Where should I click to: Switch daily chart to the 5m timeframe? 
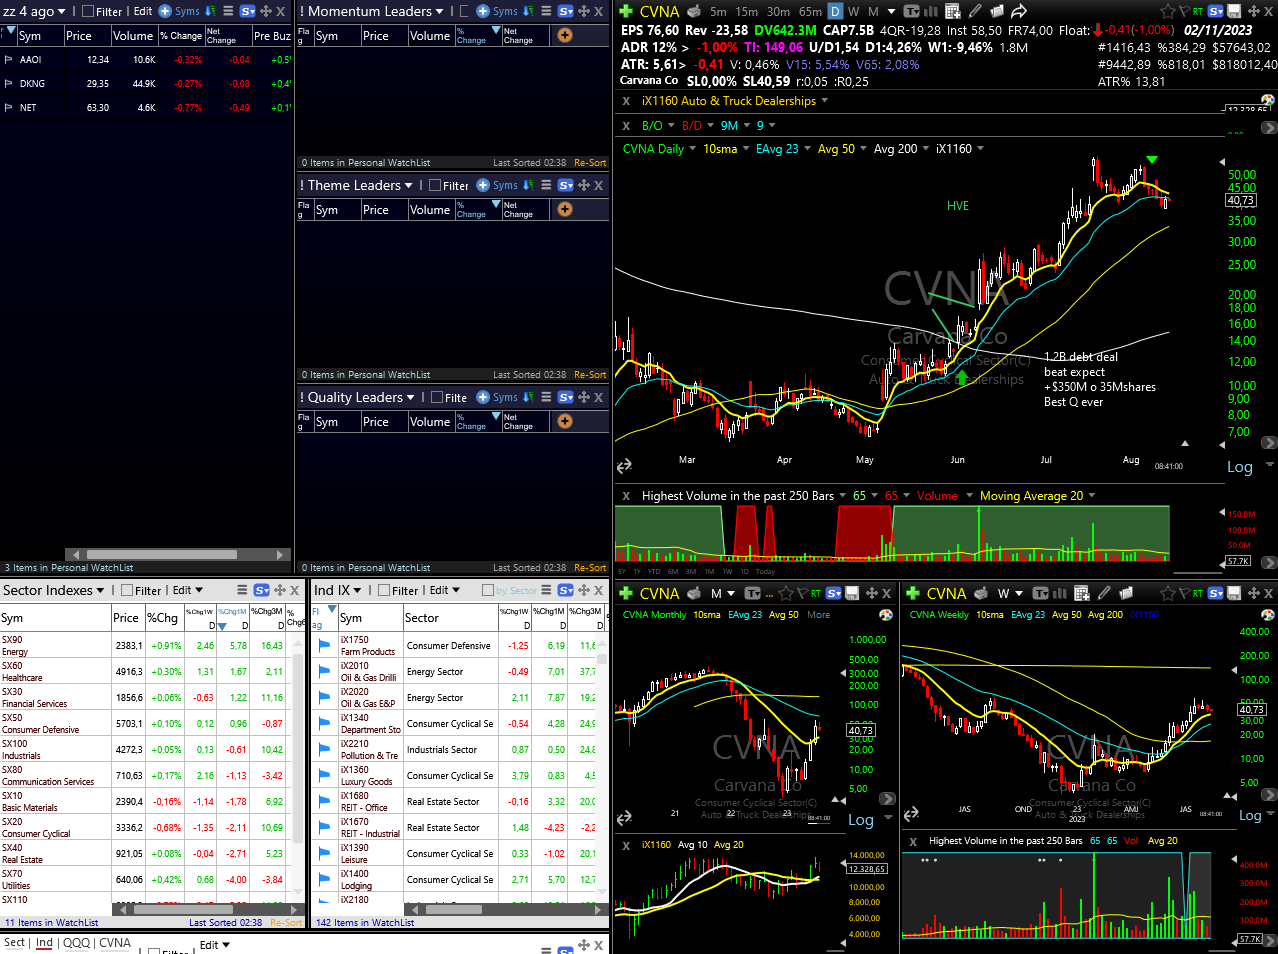tap(718, 12)
